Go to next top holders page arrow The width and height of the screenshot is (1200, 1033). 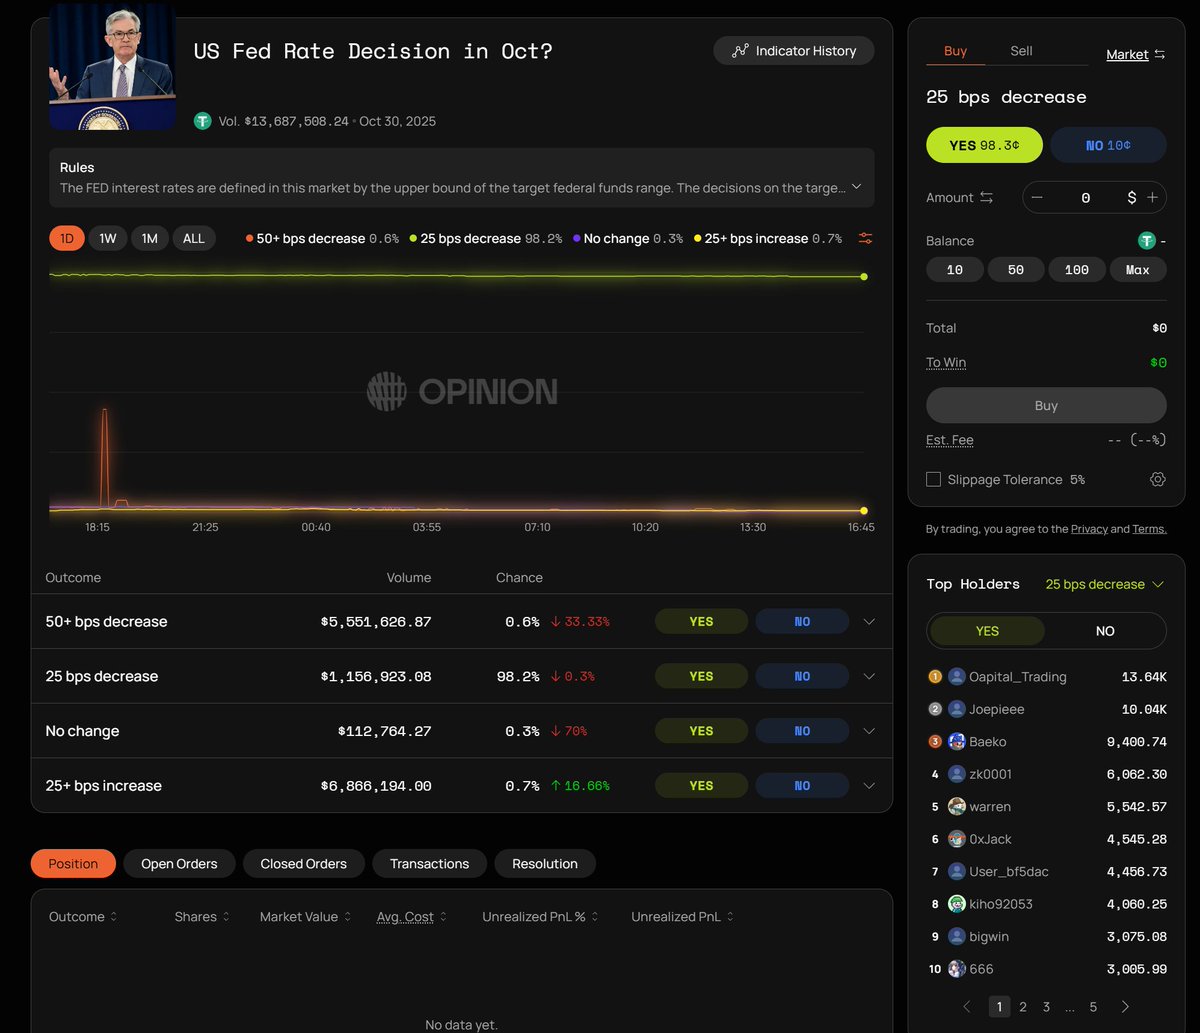(1125, 1006)
